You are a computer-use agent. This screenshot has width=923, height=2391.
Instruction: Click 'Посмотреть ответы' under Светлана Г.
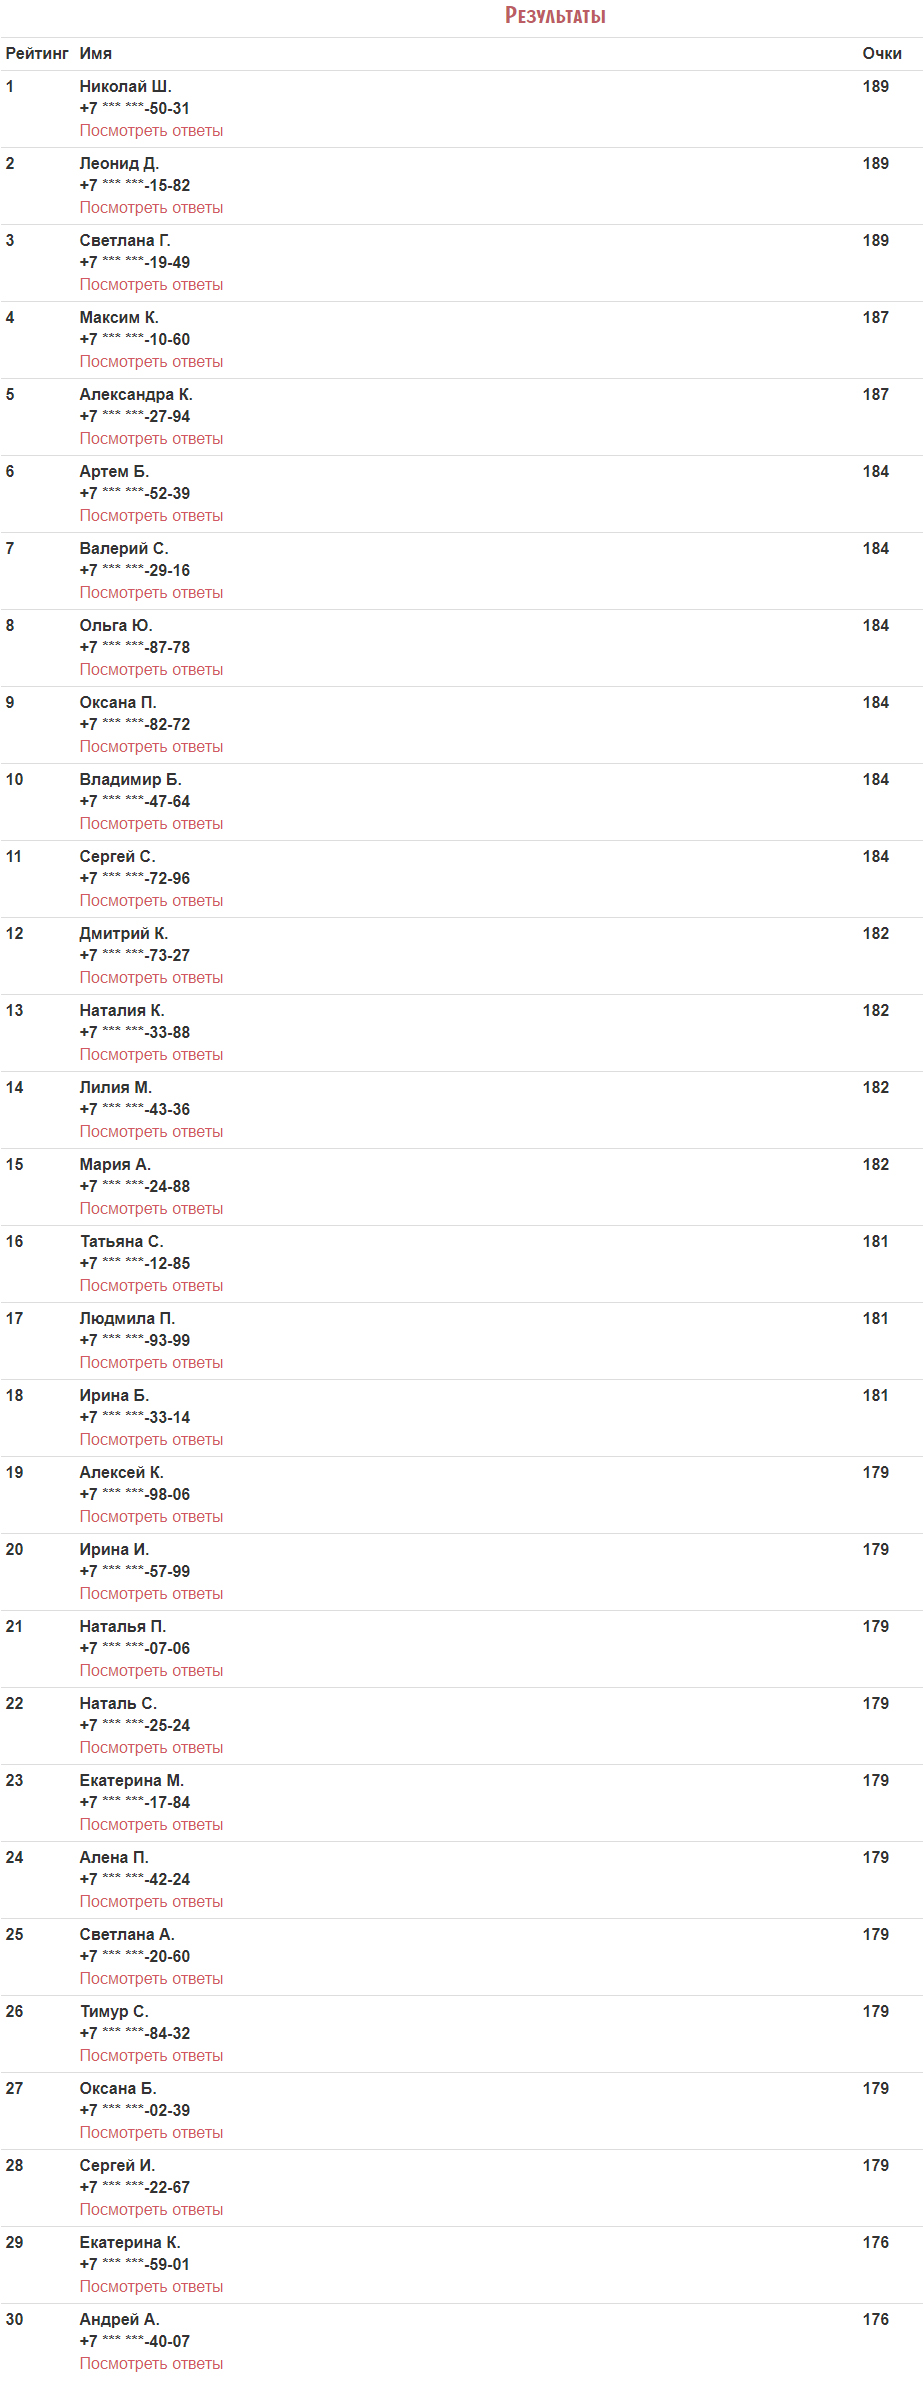(x=151, y=285)
